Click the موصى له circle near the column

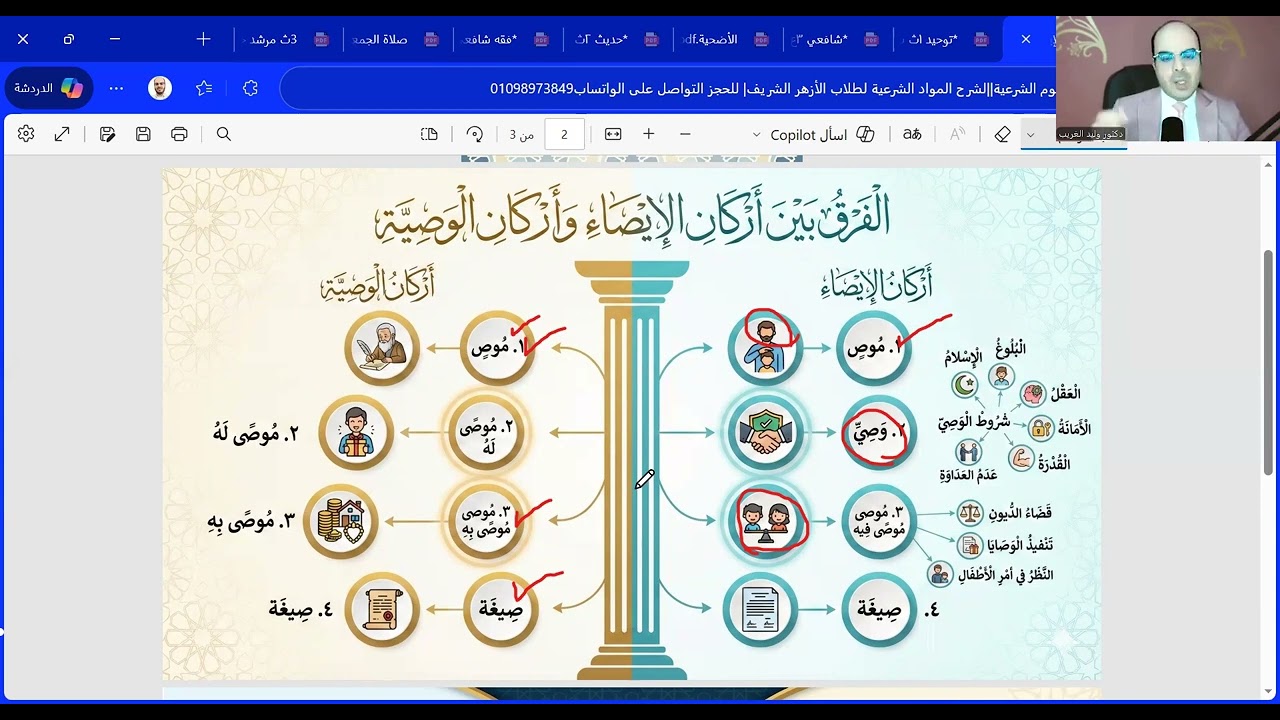485,433
